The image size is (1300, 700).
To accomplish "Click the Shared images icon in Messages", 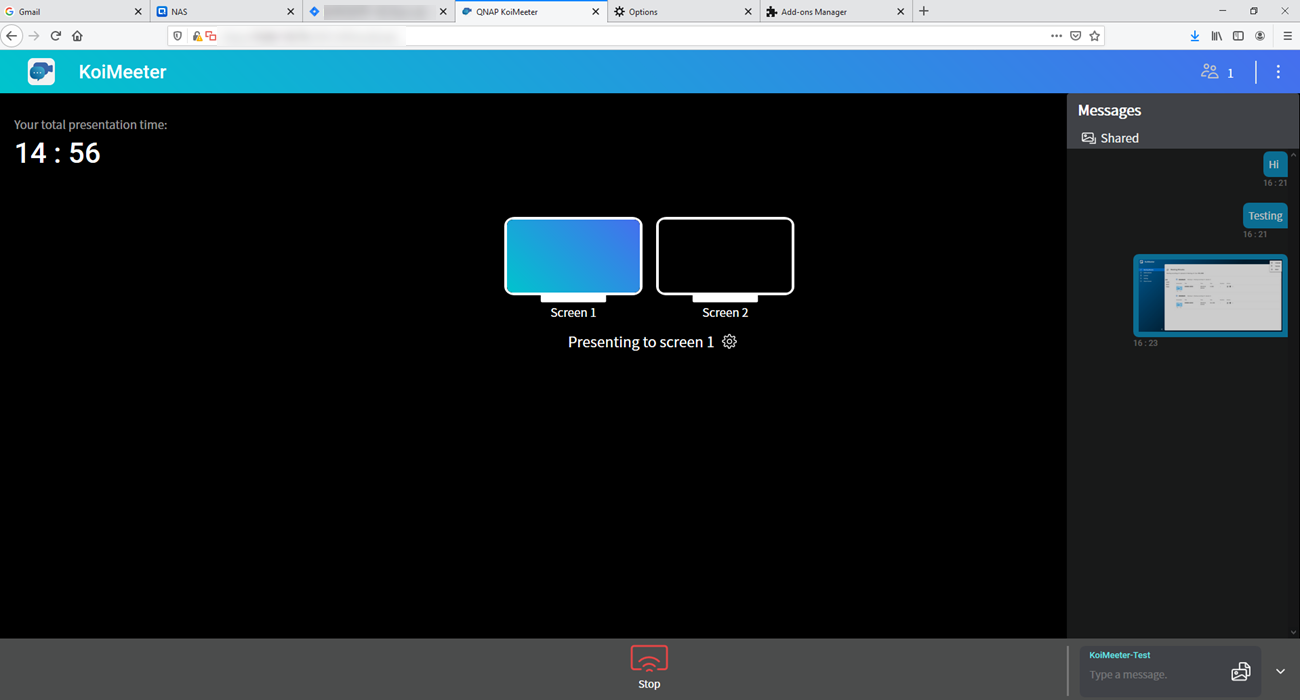I will click(1089, 138).
